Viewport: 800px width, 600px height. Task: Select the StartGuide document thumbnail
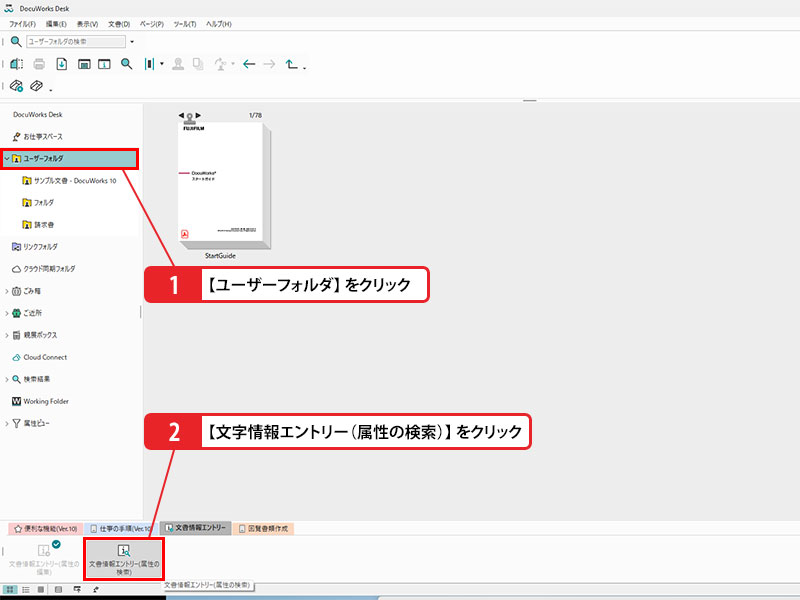click(x=223, y=185)
